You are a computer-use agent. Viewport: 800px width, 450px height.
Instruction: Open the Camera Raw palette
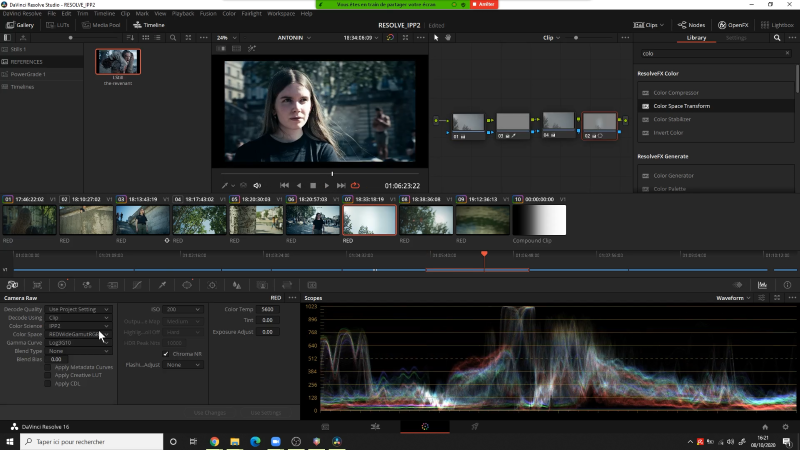click(x=12, y=285)
